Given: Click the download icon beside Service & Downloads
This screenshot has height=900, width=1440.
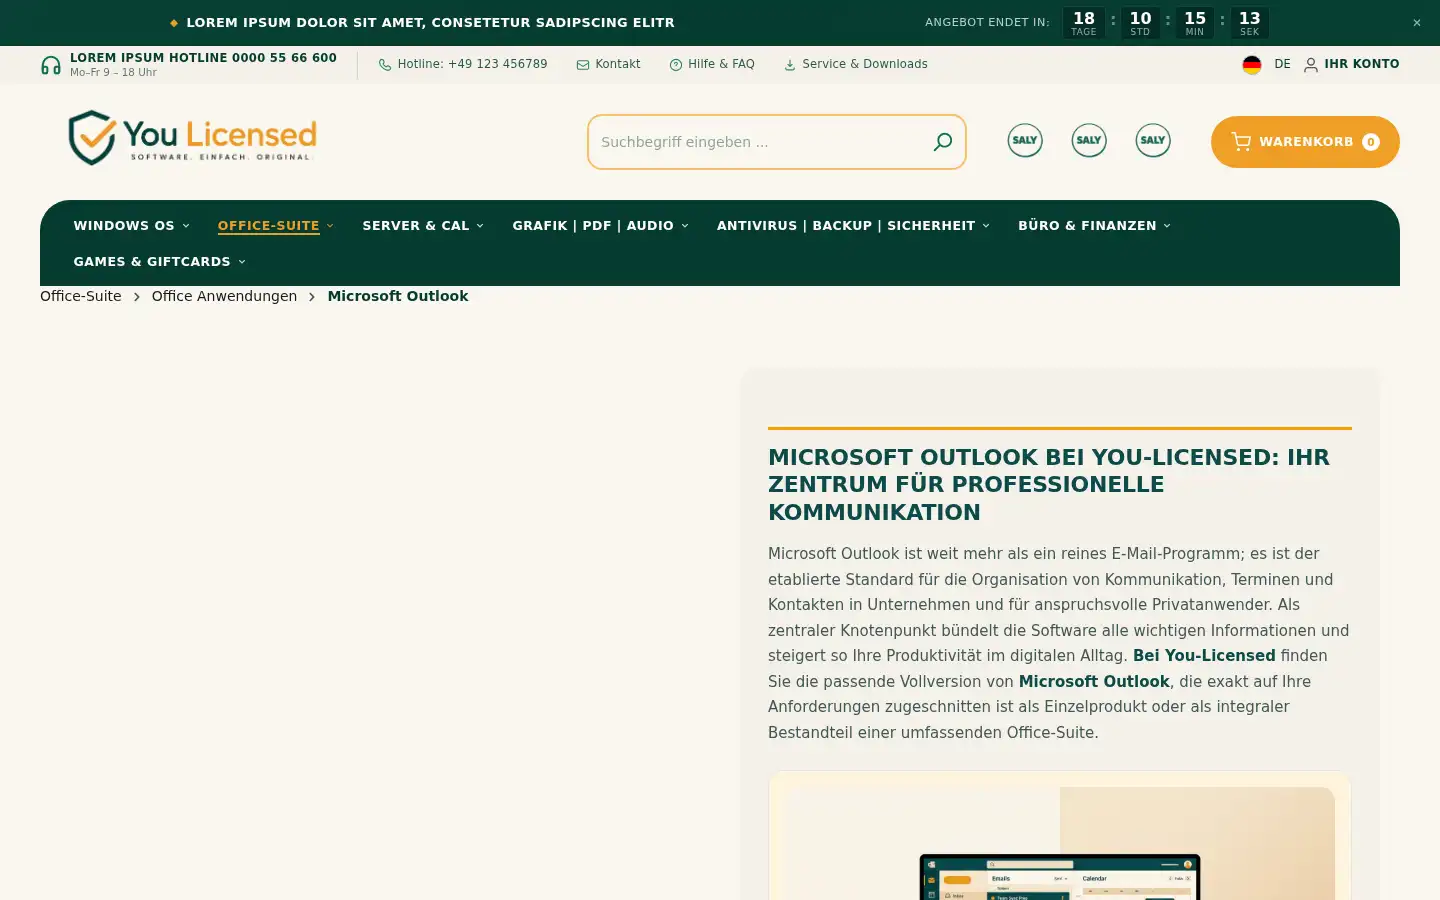Looking at the screenshot, I should 790,65.
